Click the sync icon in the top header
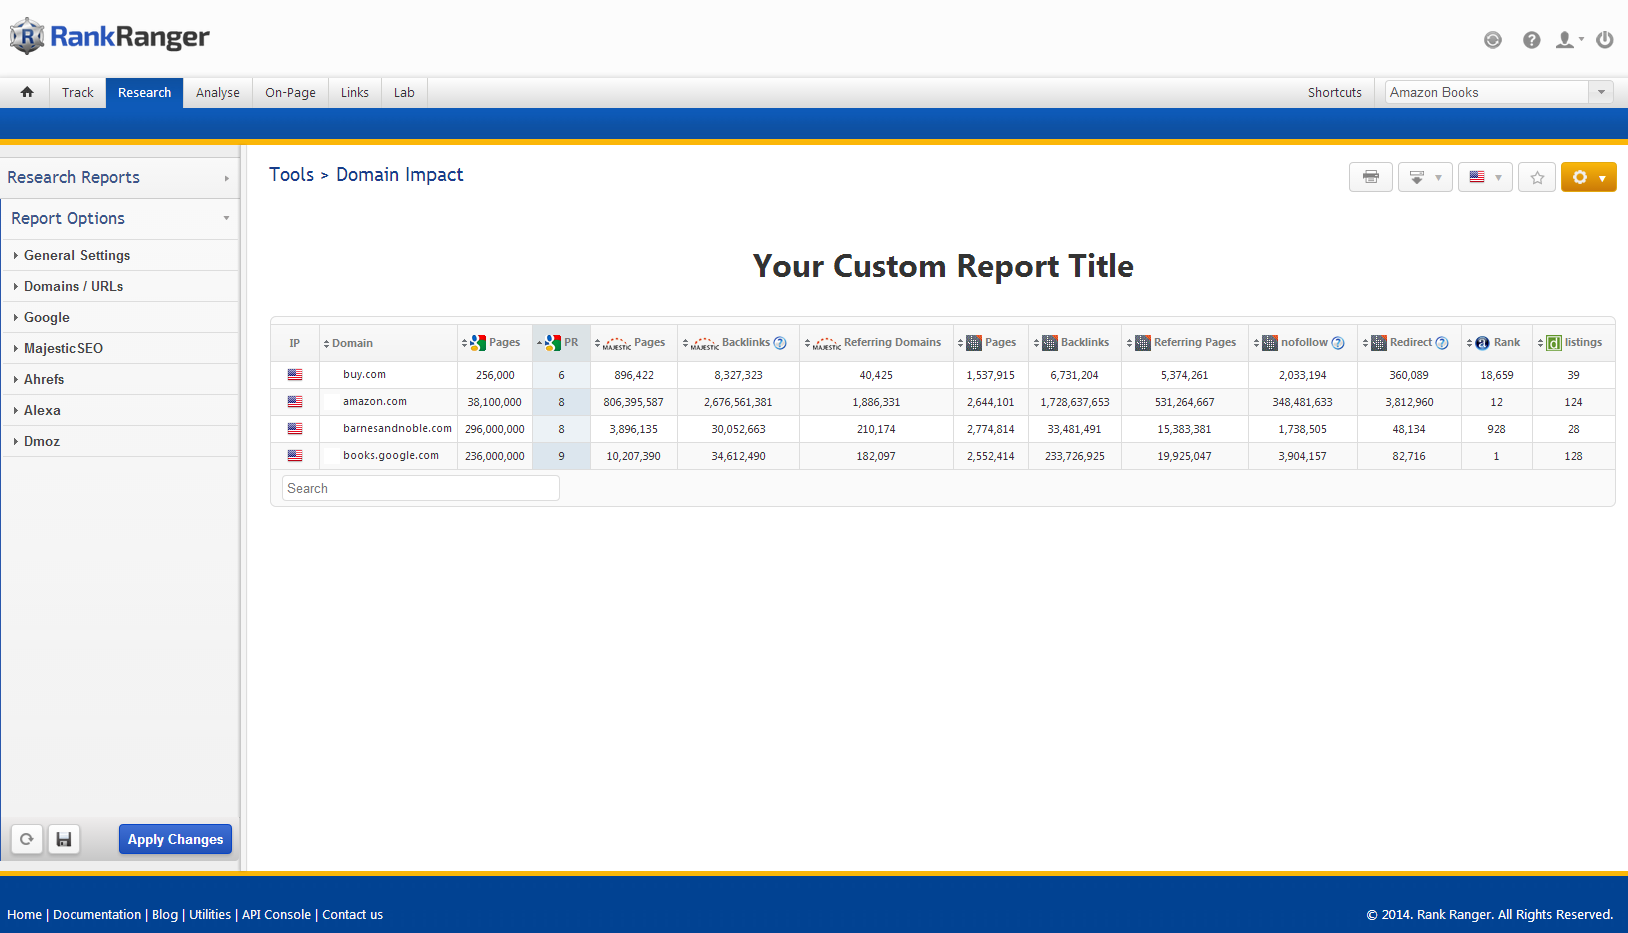Image resolution: width=1628 pixels, height=933 pixels. point(1492,40)
